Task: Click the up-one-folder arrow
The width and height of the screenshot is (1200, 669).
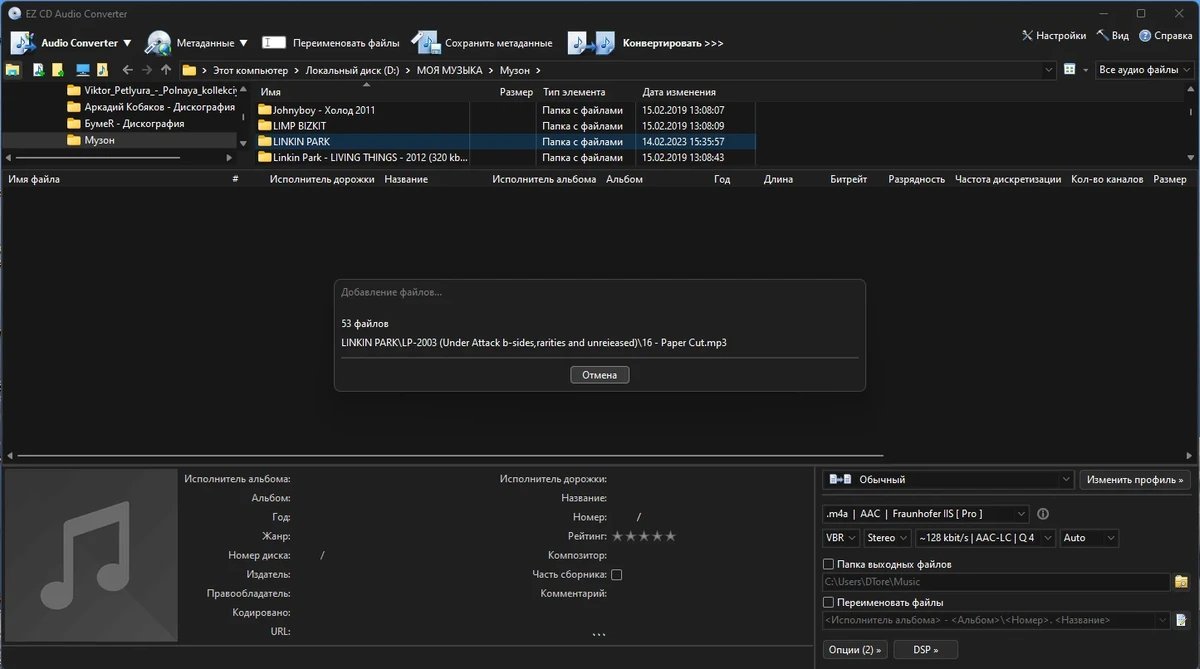Action: tap(166, 70)
